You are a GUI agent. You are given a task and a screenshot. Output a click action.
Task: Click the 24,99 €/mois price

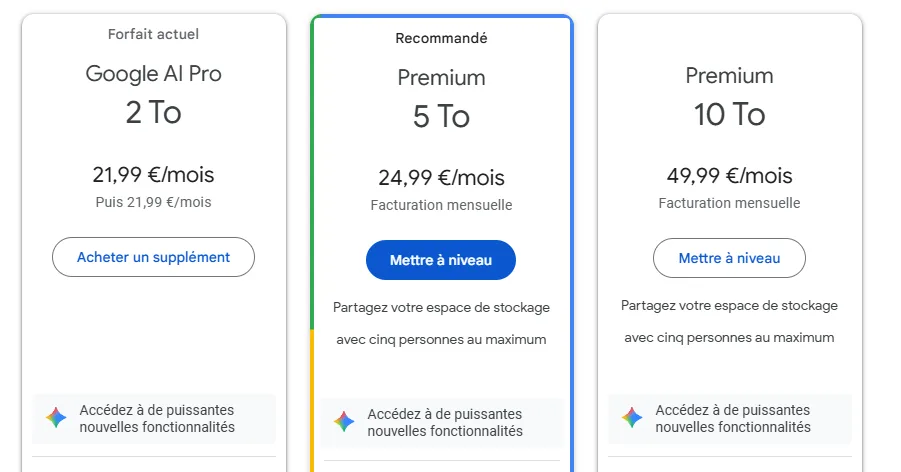tap(441, 178)
